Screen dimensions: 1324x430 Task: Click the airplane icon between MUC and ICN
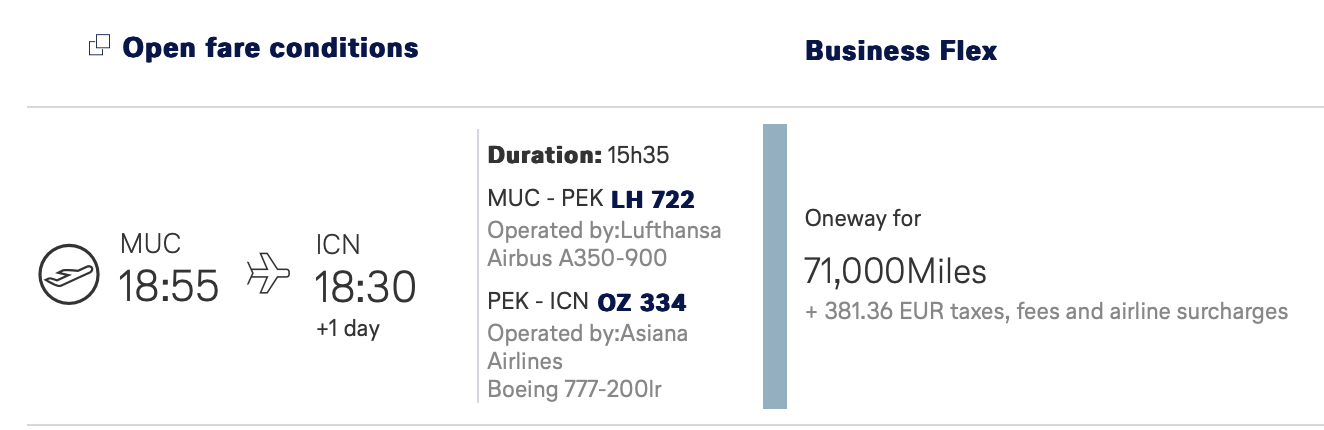pyautogui.click(x=267, y=273)
